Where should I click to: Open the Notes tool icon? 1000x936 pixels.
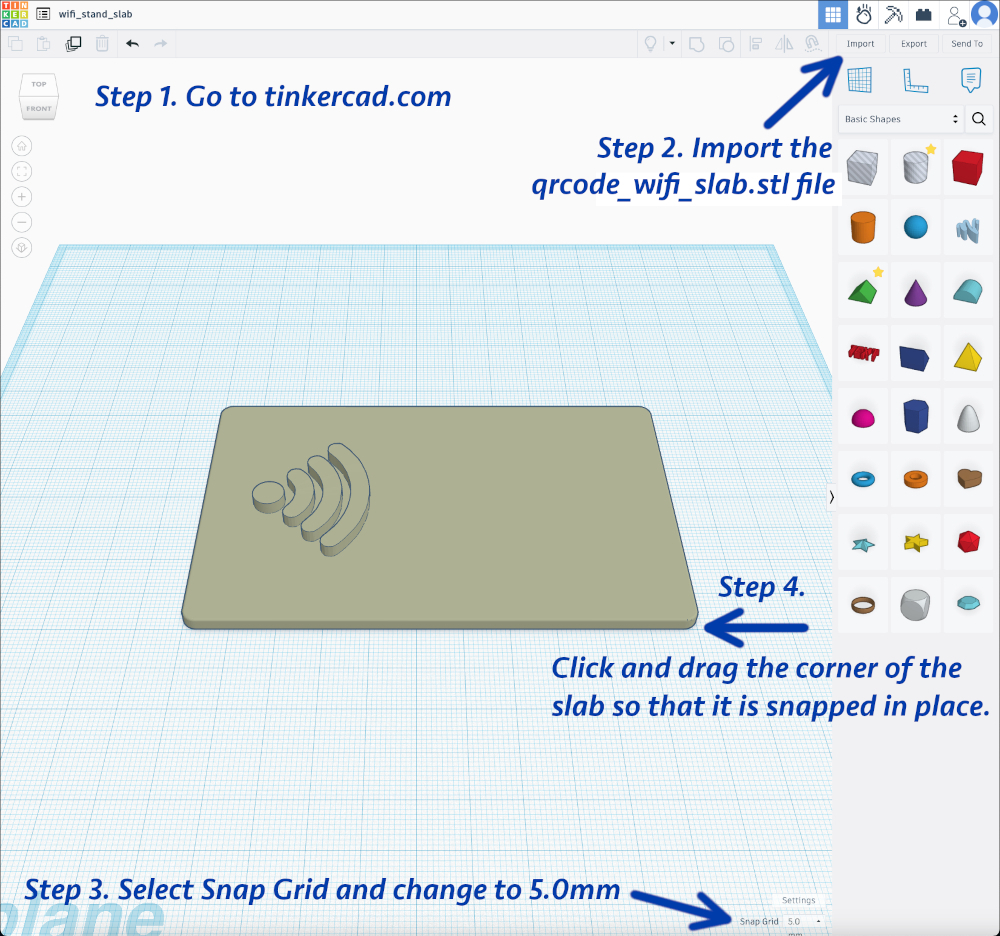point(971,80)
